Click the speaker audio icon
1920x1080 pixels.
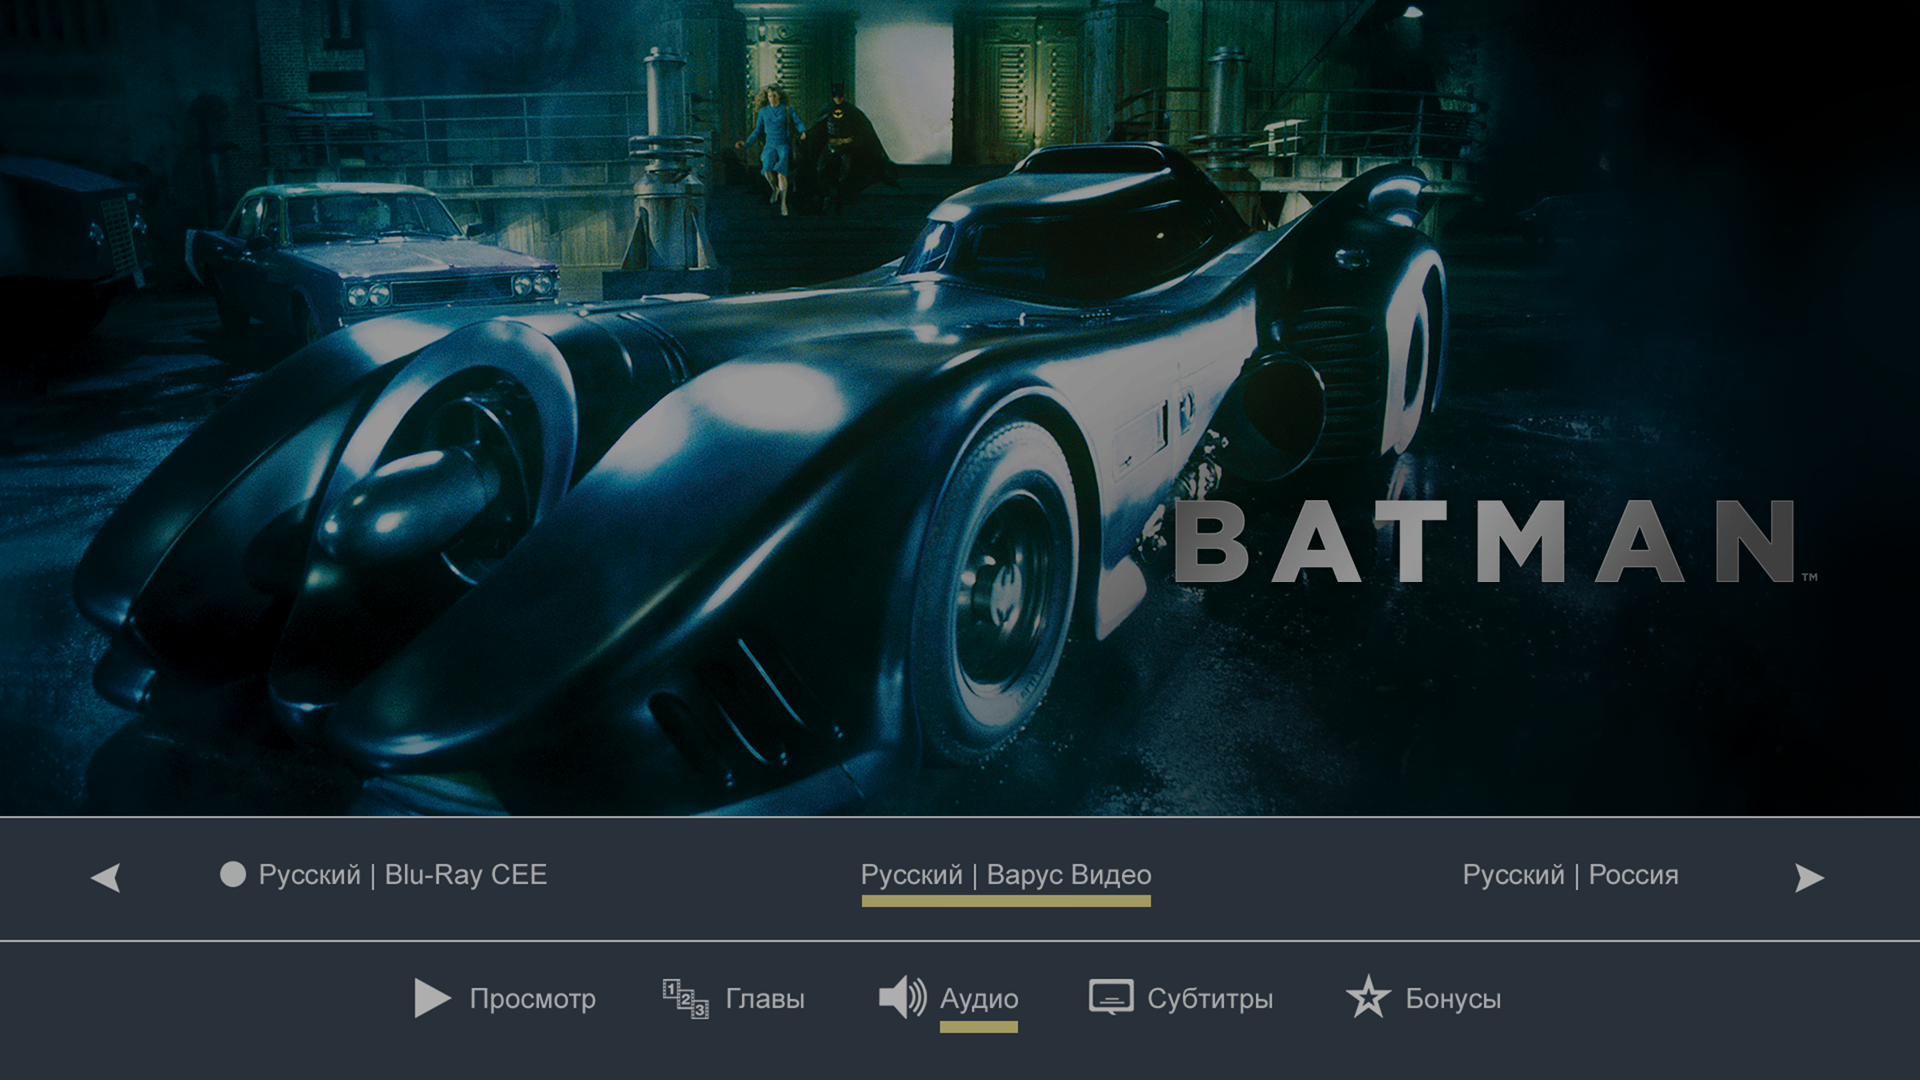(902, 998)
